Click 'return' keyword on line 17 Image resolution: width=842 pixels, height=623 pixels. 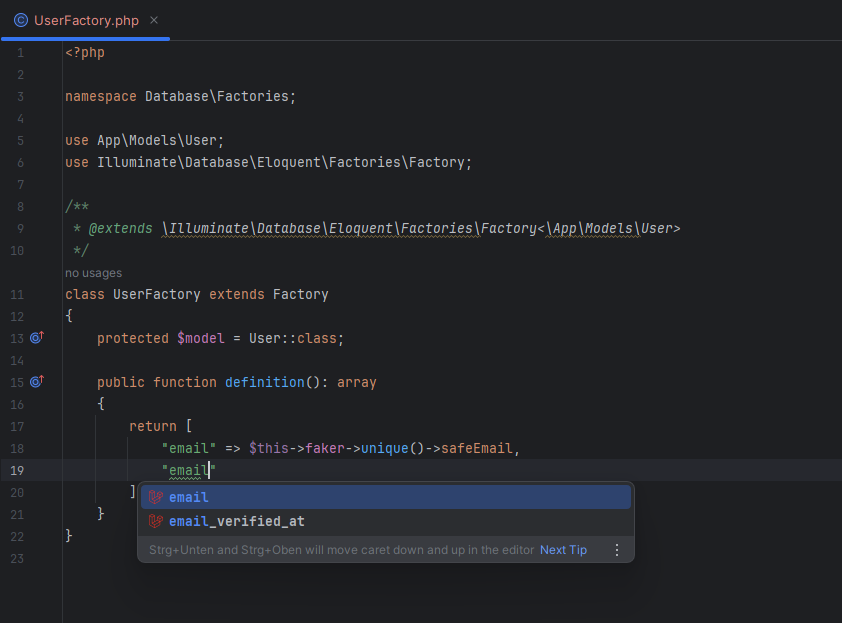pos(153,426)
